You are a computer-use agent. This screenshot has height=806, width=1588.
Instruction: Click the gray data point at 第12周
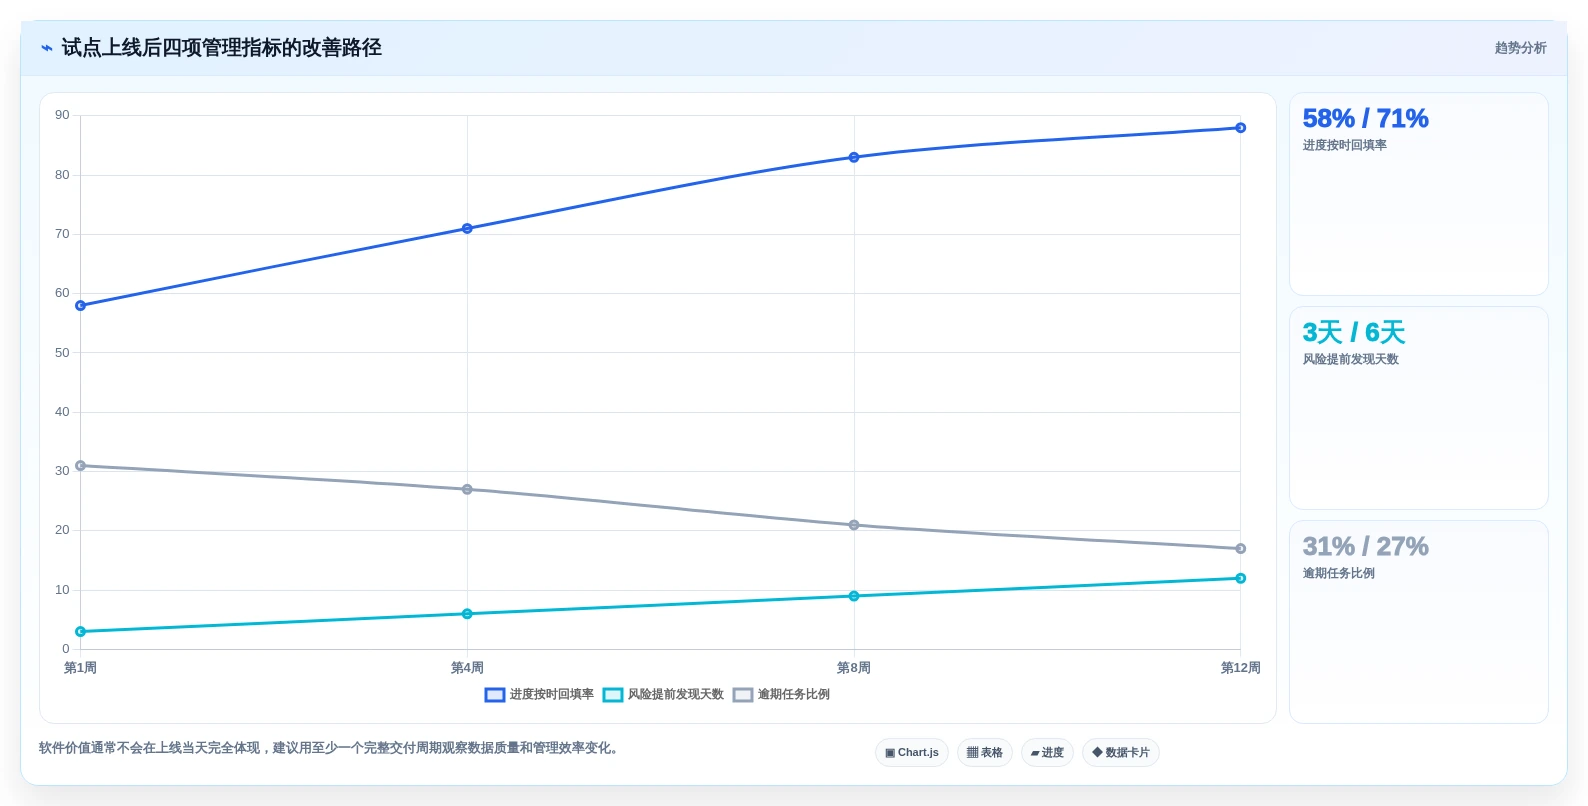point(1241,549)
